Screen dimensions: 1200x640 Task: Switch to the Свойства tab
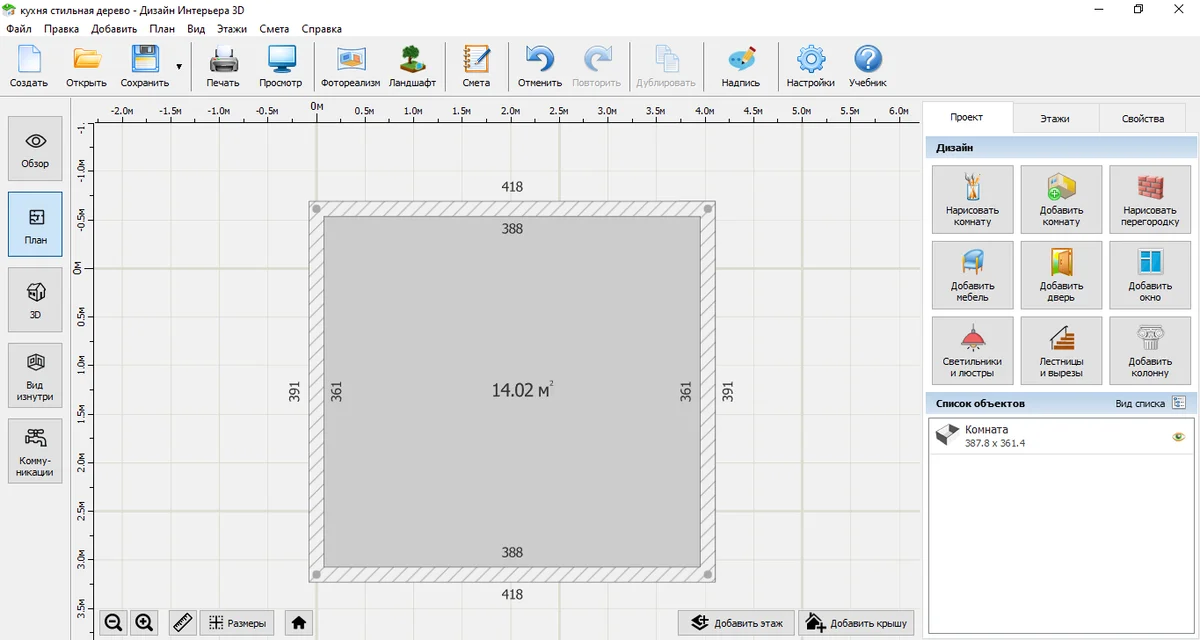(x=1142, y=118)
